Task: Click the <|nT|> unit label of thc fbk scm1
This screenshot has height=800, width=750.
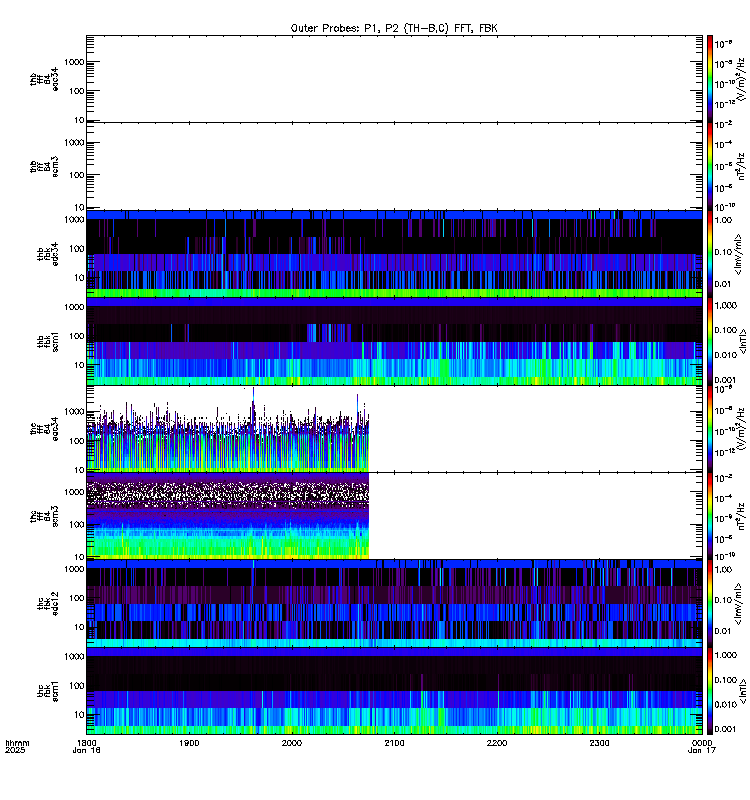Action: [743, 691]
